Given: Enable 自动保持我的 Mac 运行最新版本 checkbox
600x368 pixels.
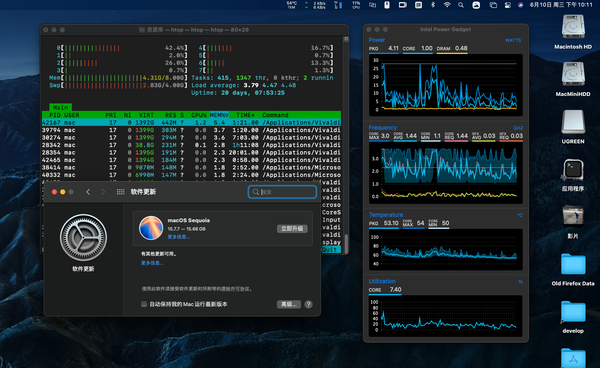Looking at the screenshot, I should coord(144,304).
